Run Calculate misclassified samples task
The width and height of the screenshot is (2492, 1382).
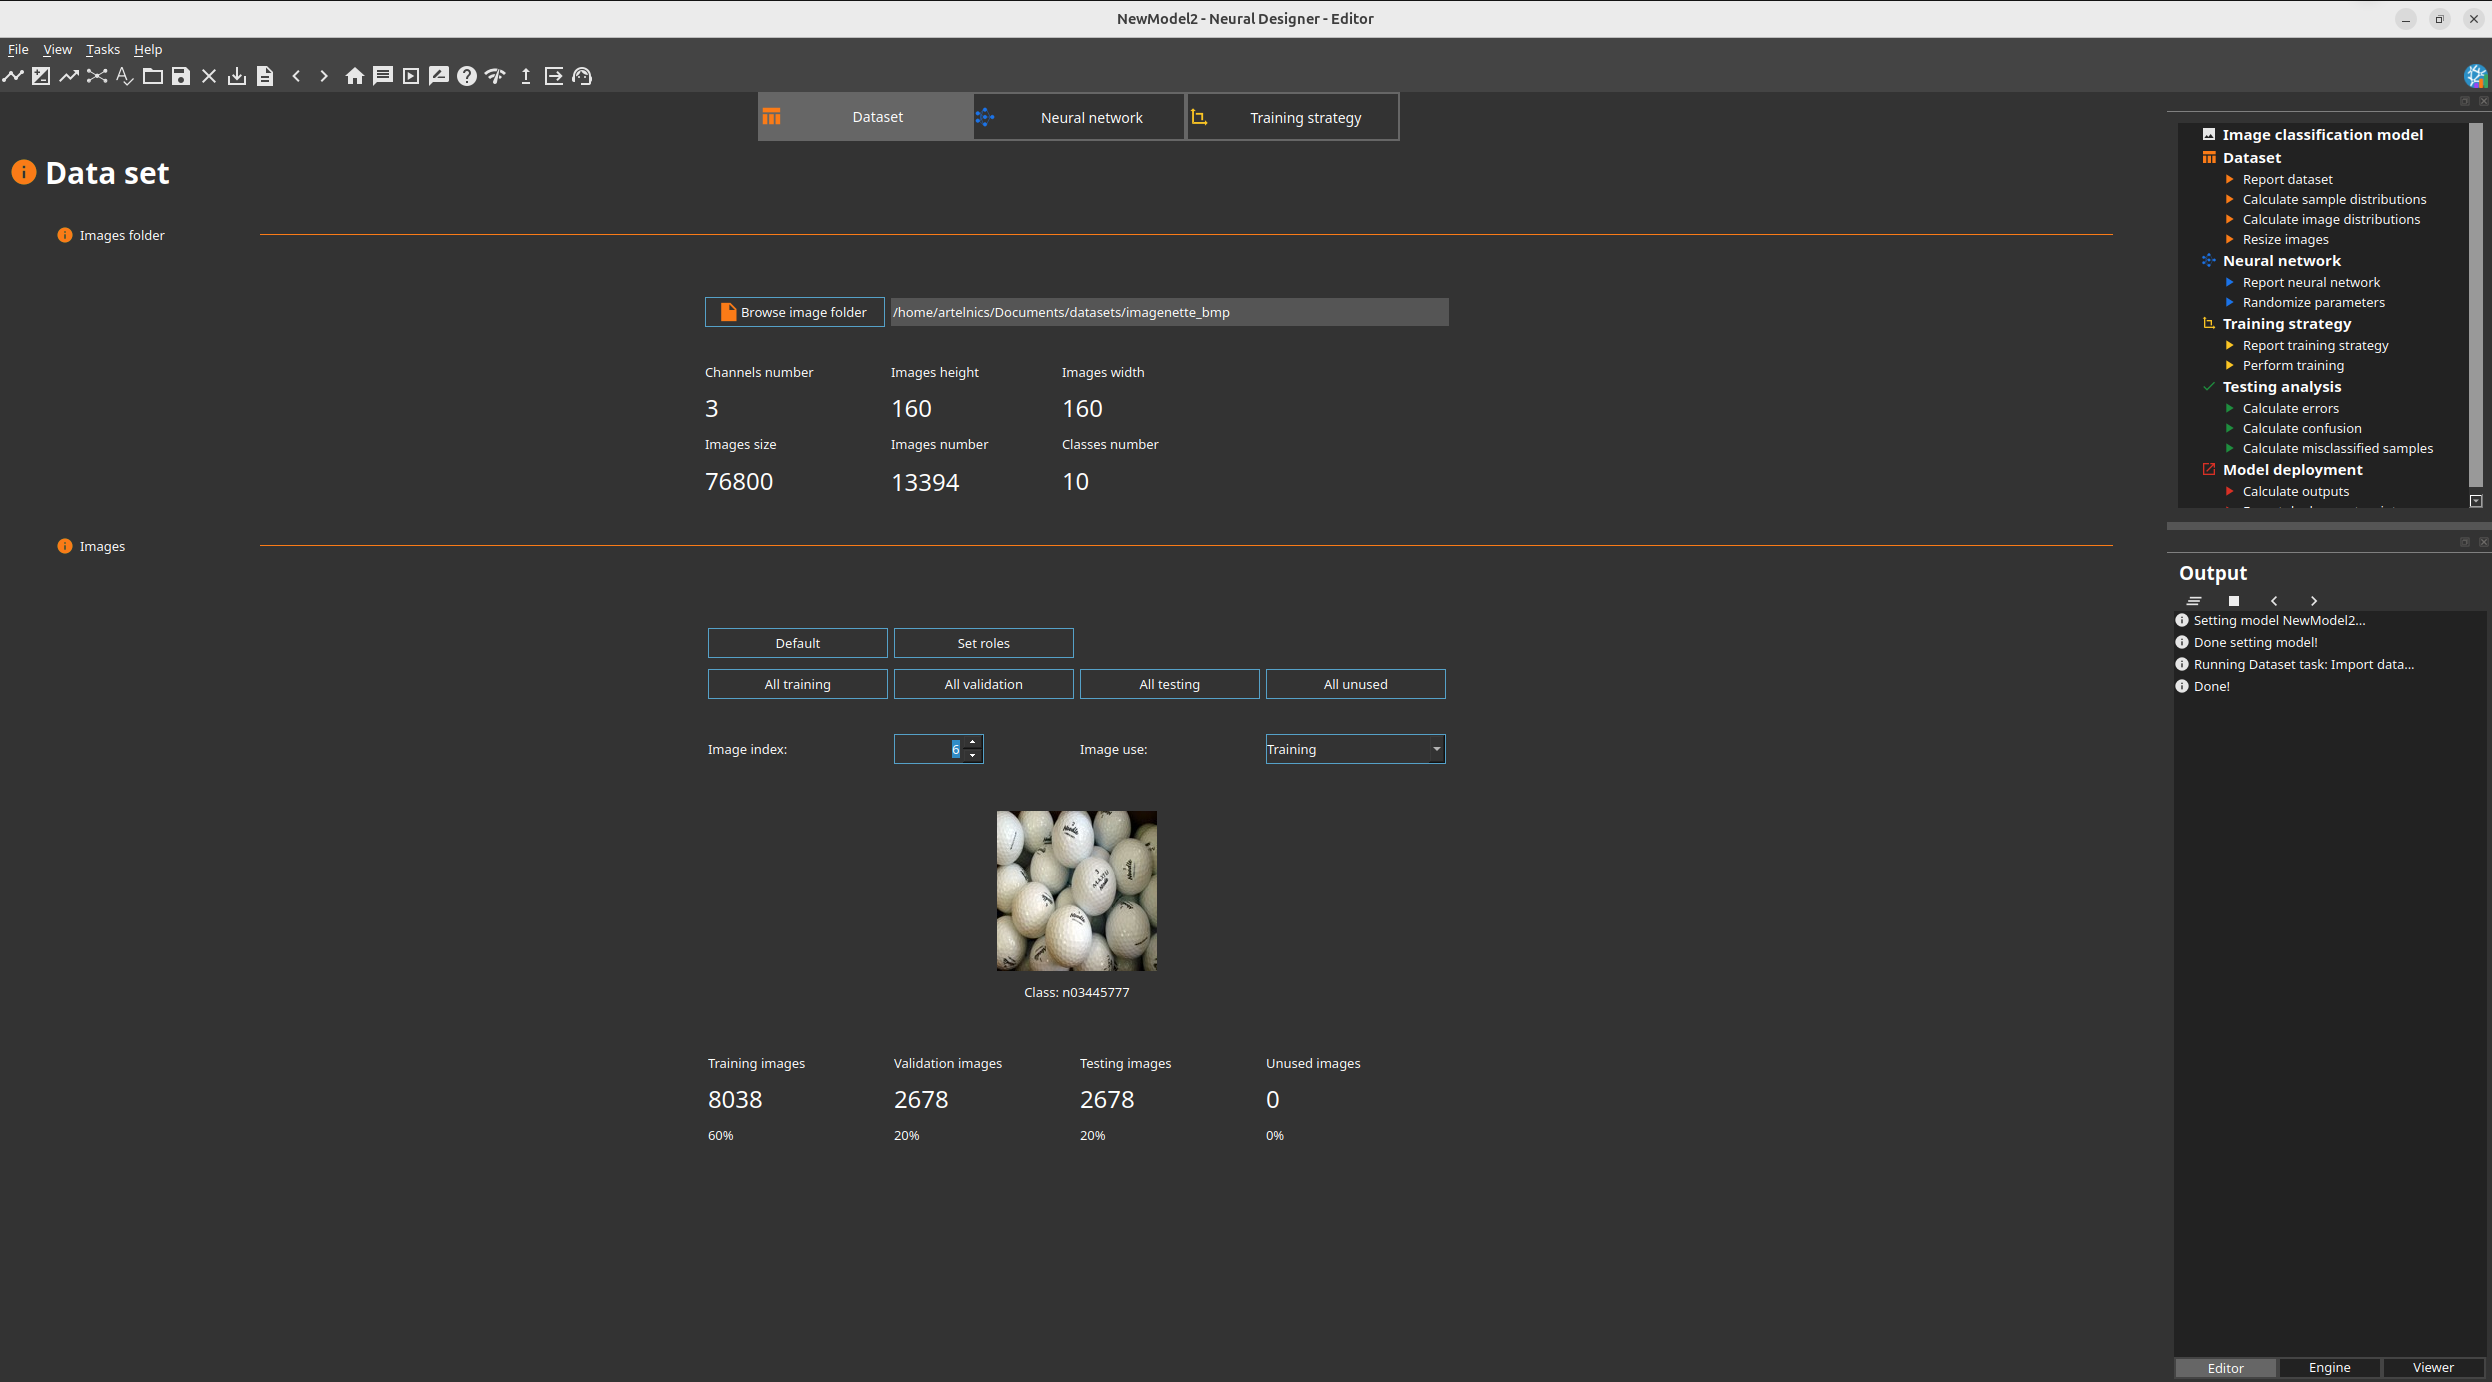click(x=2338, y=448)
